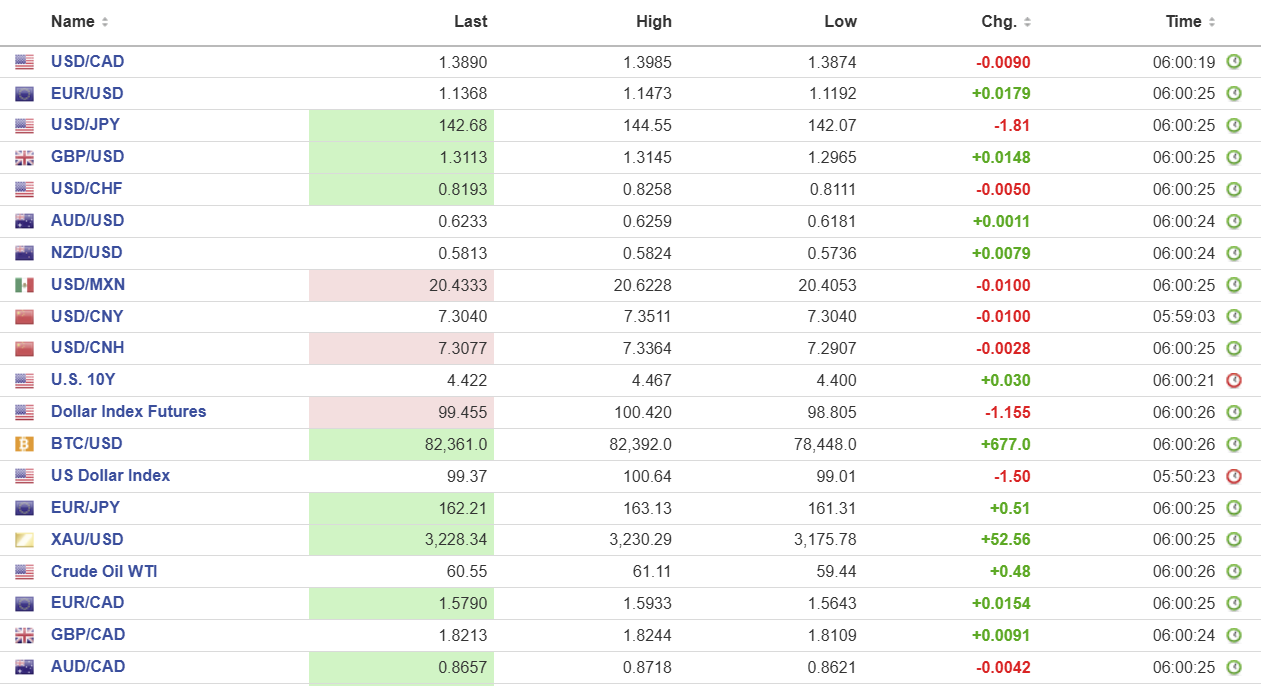Click the Bitcoin icon beside BTC/USD
Image resolution: width=1261 pixels, height=686 pixels.
tap(25, 444)
